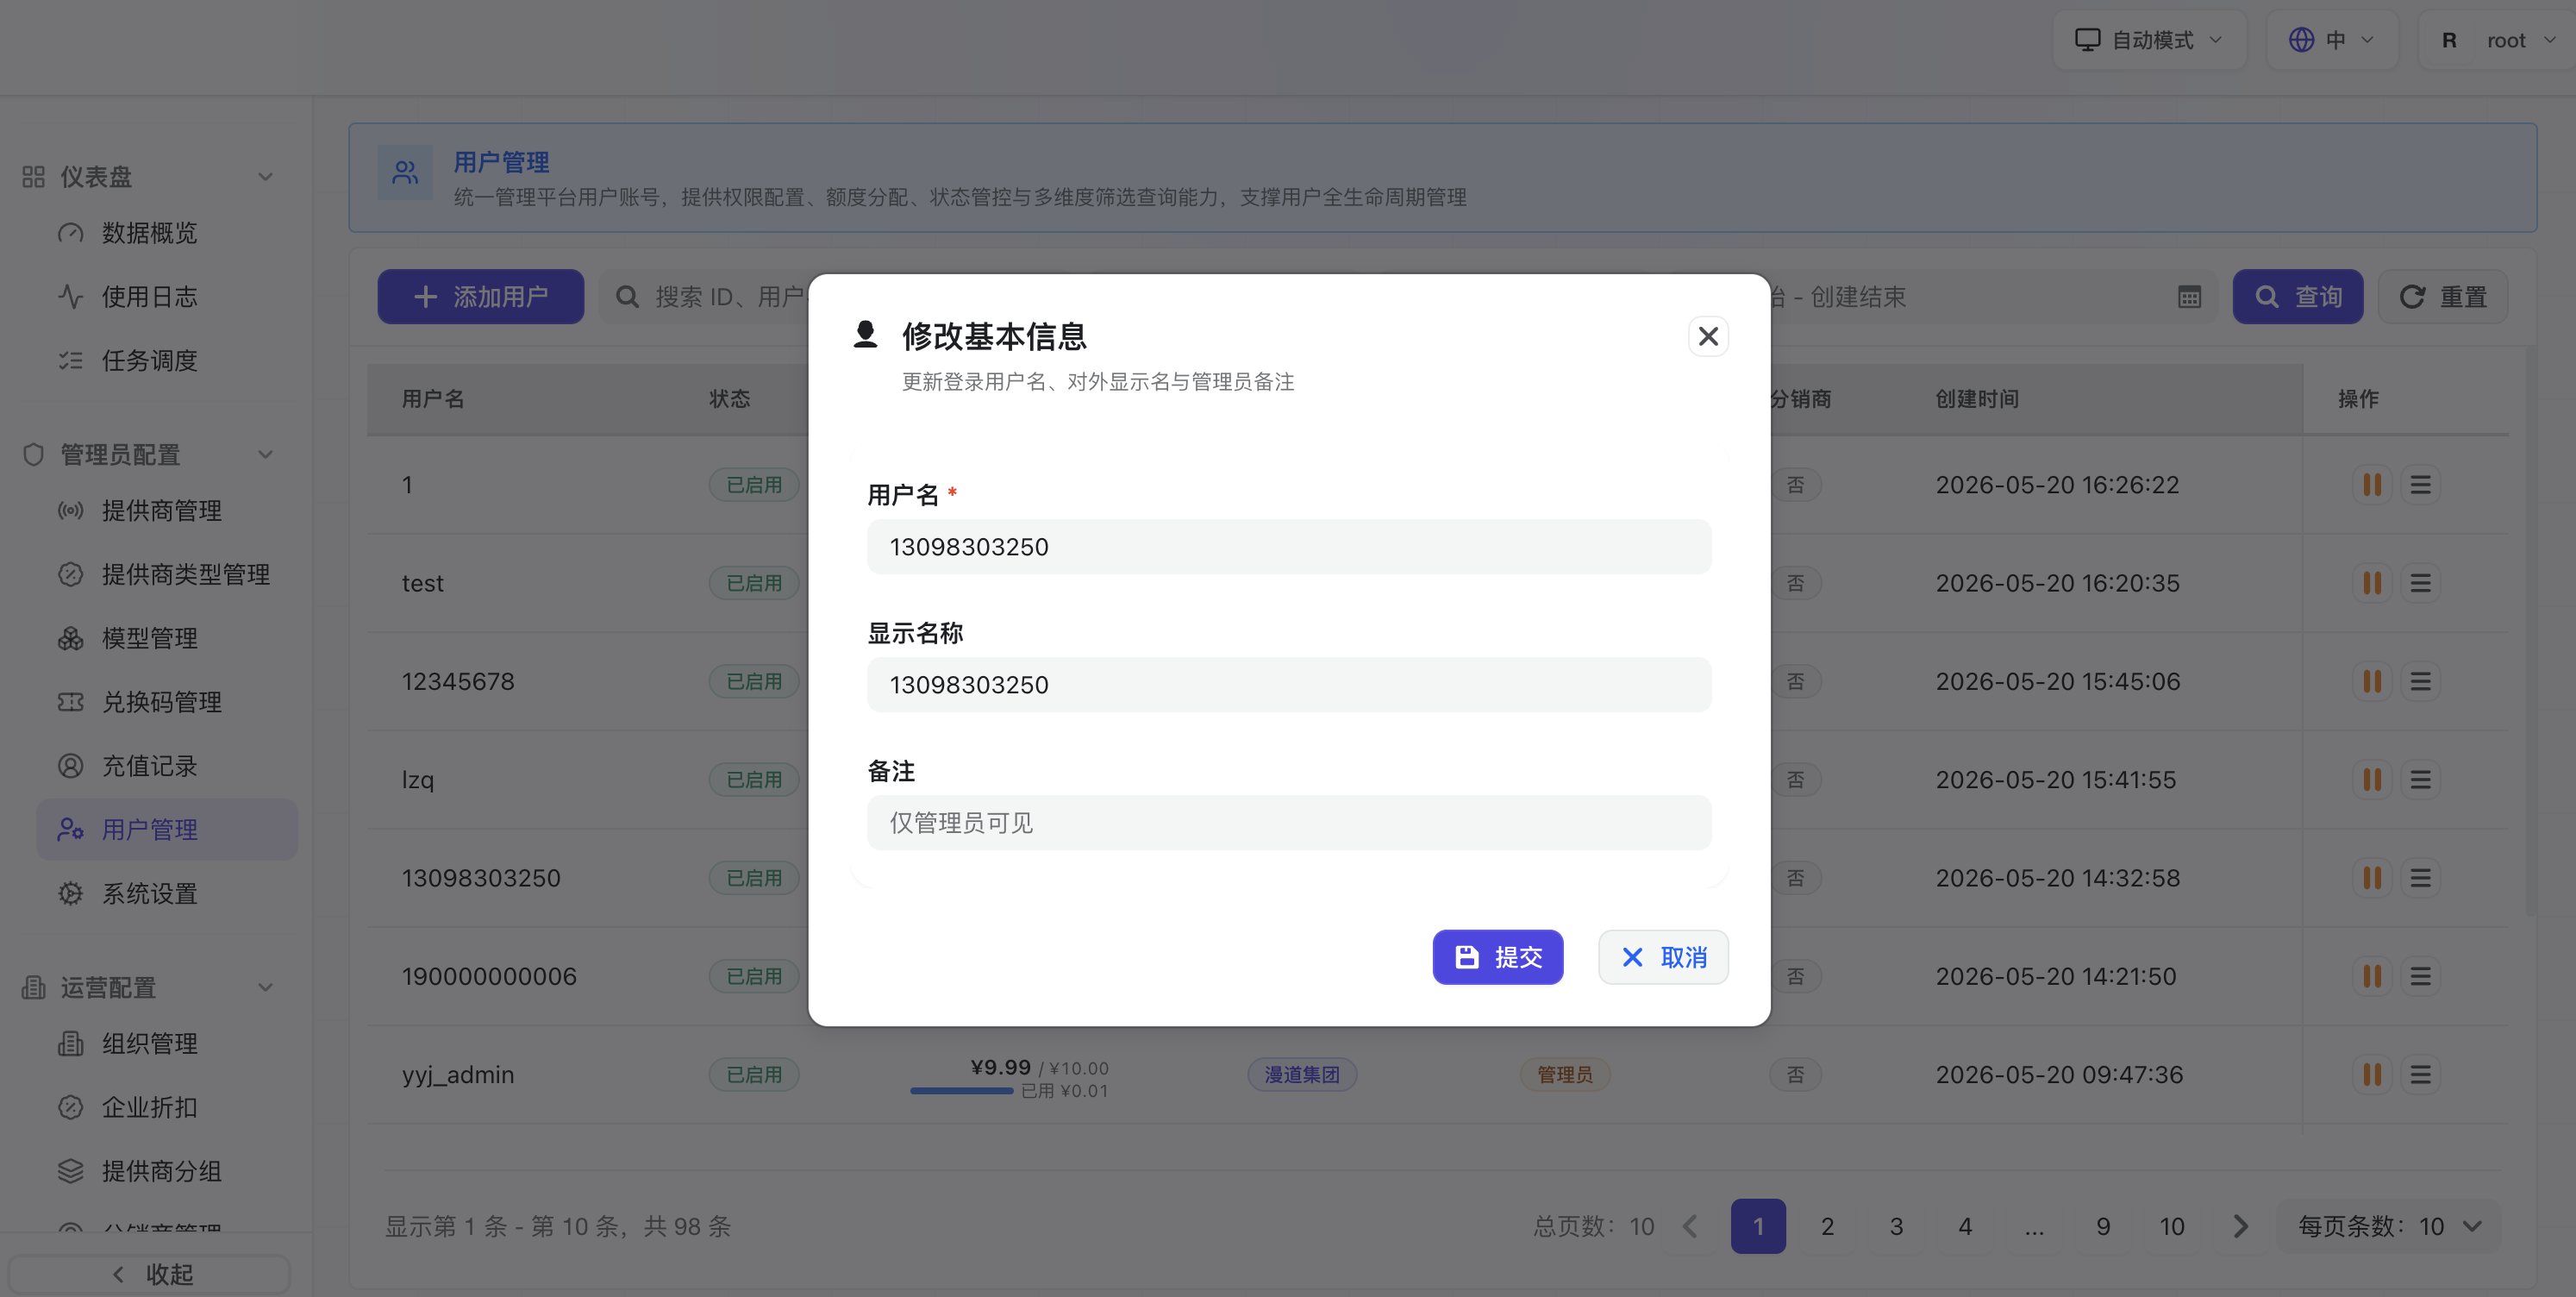Open the root user account dropdown

coord(2496,40)
